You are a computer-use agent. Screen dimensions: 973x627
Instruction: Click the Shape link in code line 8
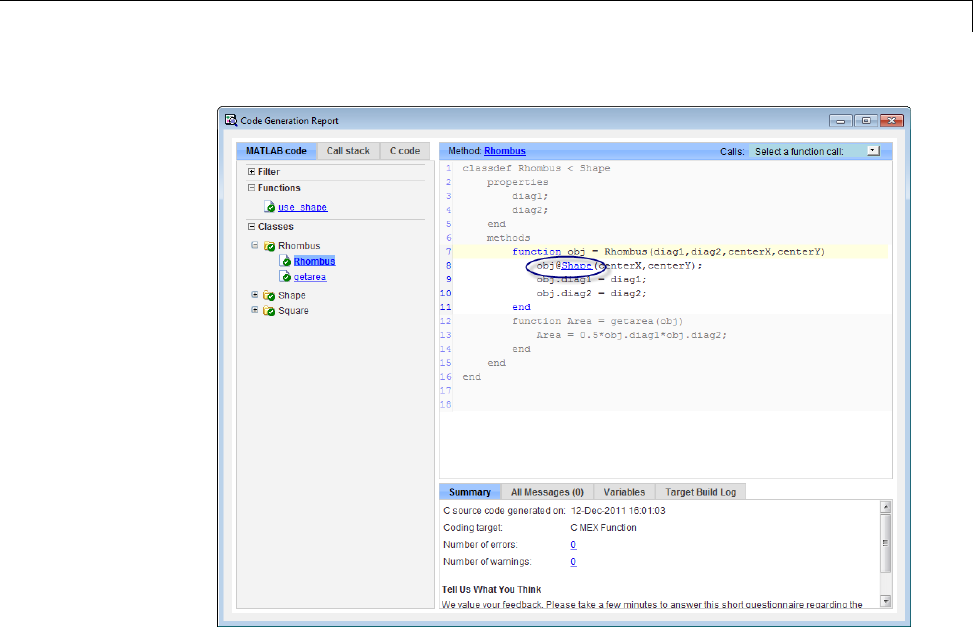coord(576,266)
